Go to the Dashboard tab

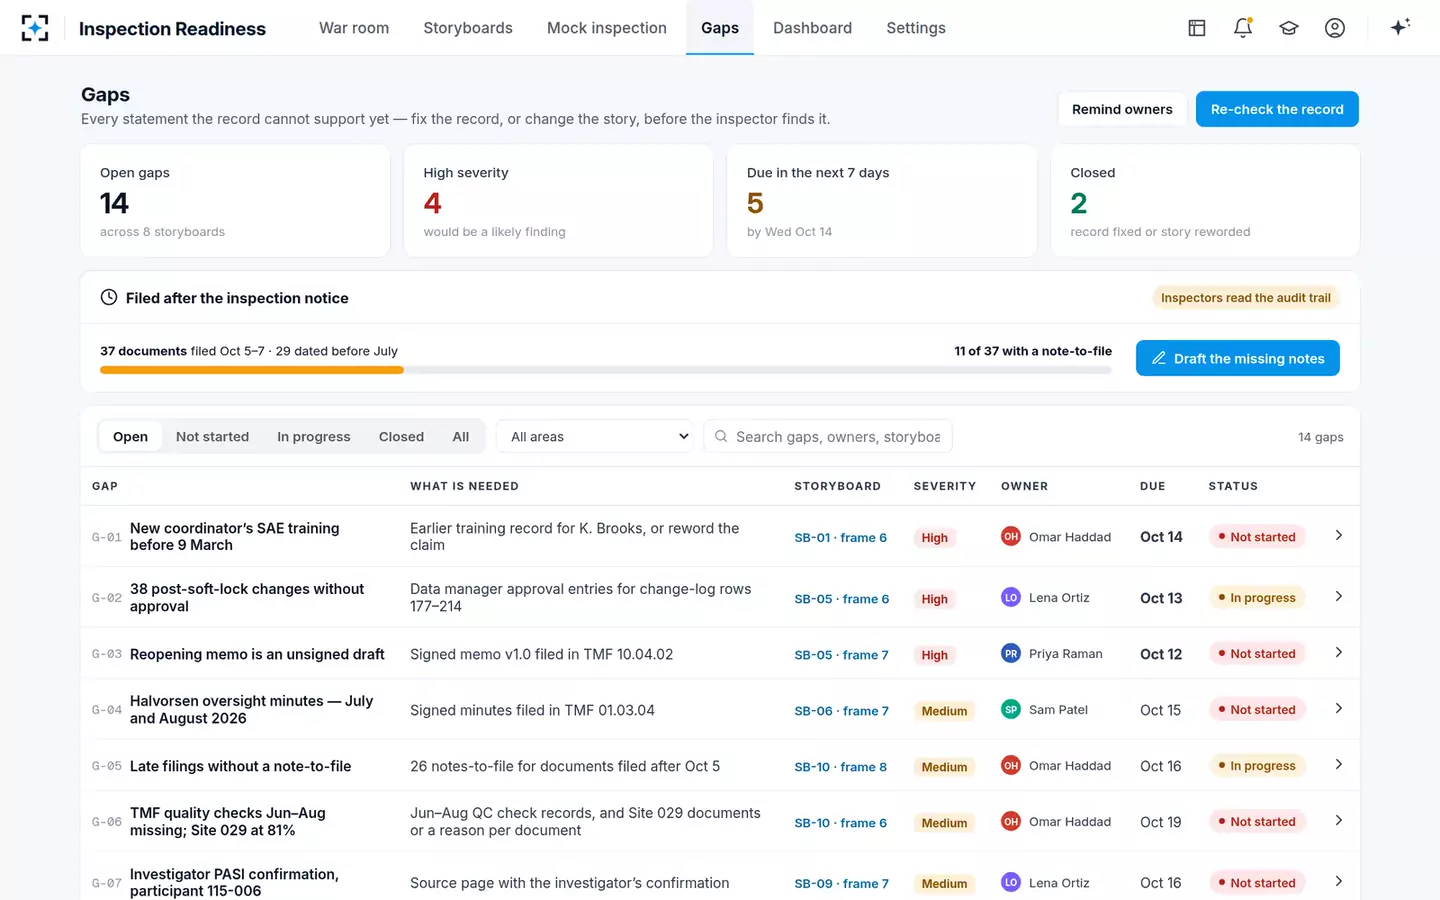click(x=812, y=28)
